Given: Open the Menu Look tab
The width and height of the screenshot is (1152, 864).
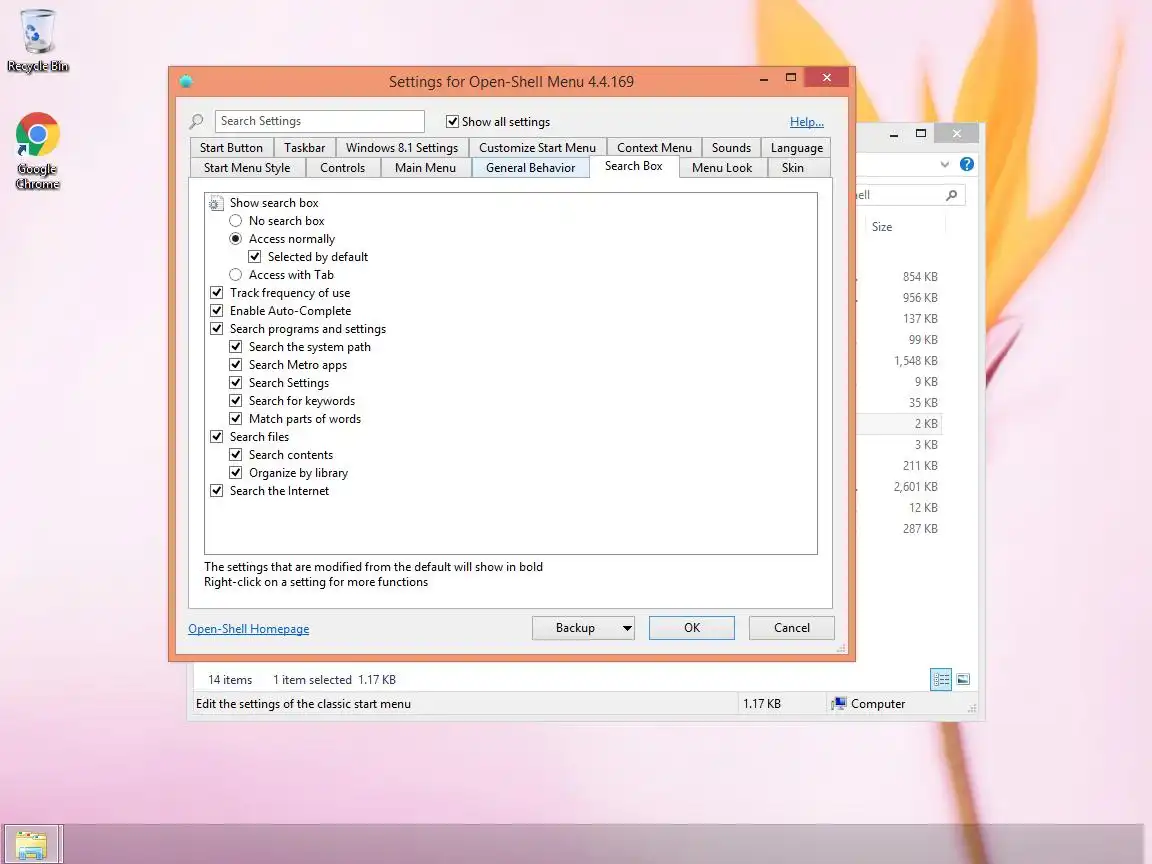Looking at the screenshot, I should point(722,168).
